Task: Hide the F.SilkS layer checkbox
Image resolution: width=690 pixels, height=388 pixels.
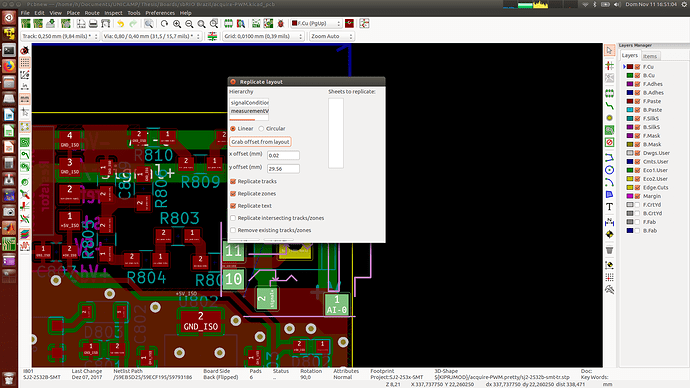Action: (x=637, y=118)
